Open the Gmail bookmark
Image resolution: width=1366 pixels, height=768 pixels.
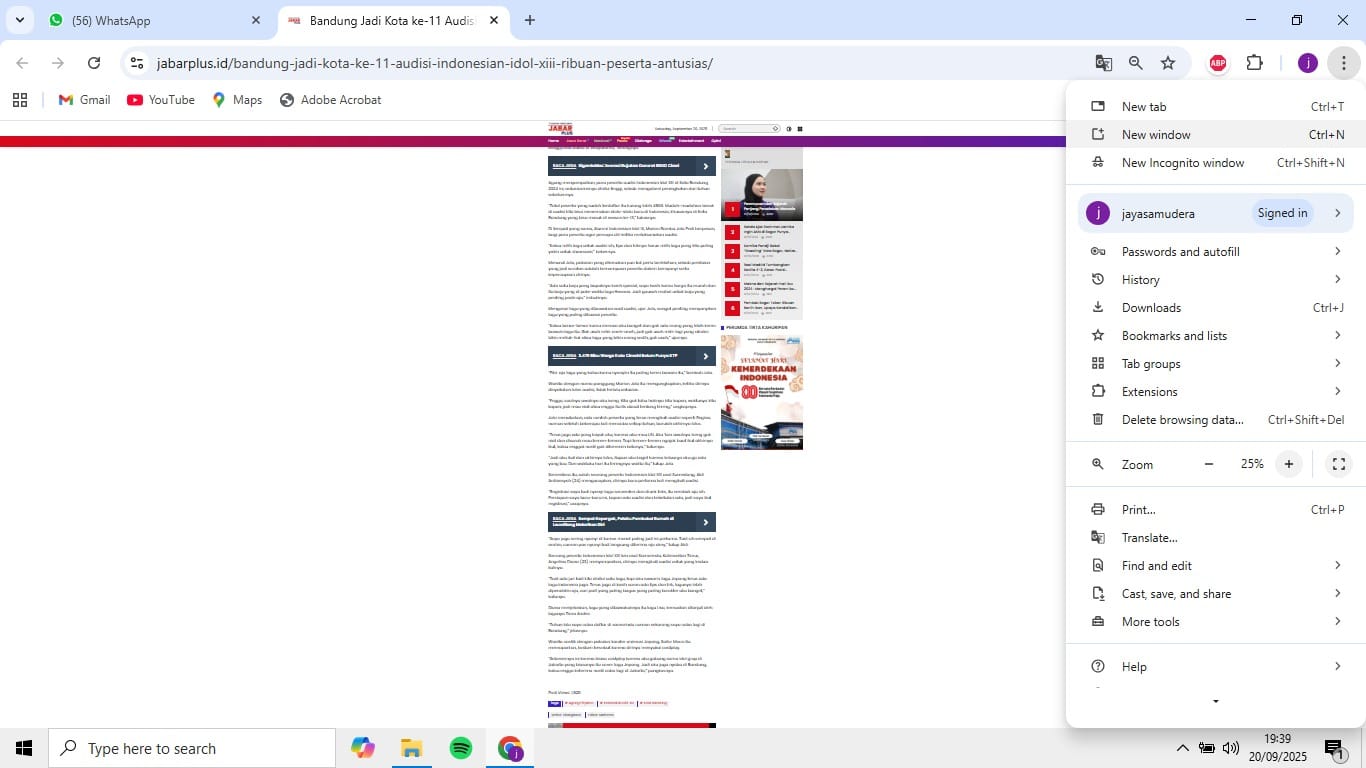pyautogui.click(x=84, y=100)
